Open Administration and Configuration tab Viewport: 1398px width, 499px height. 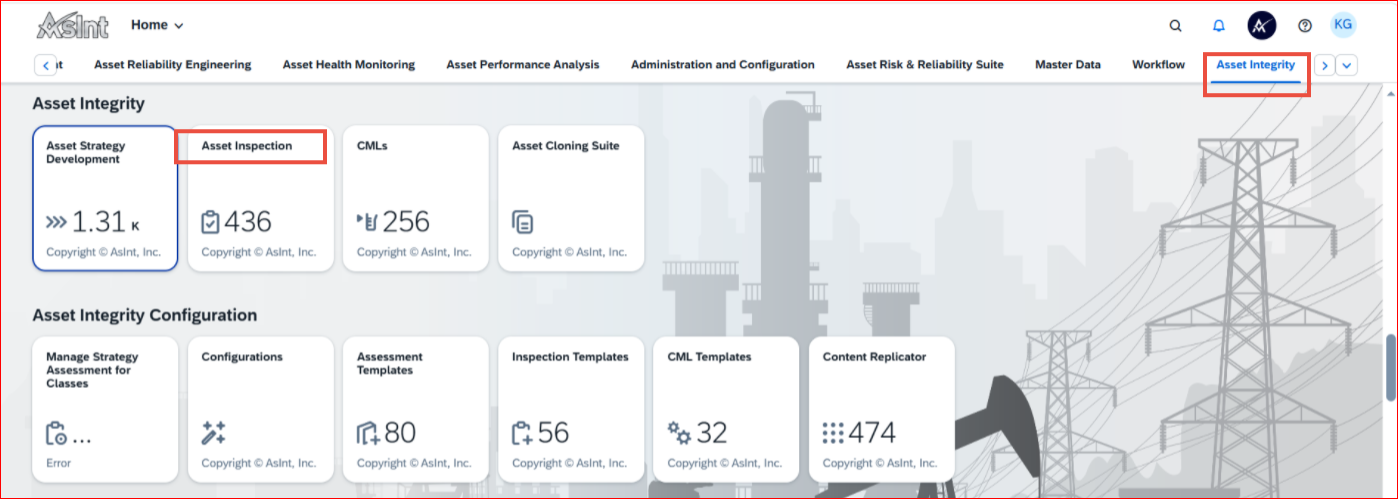click(723, 64)
